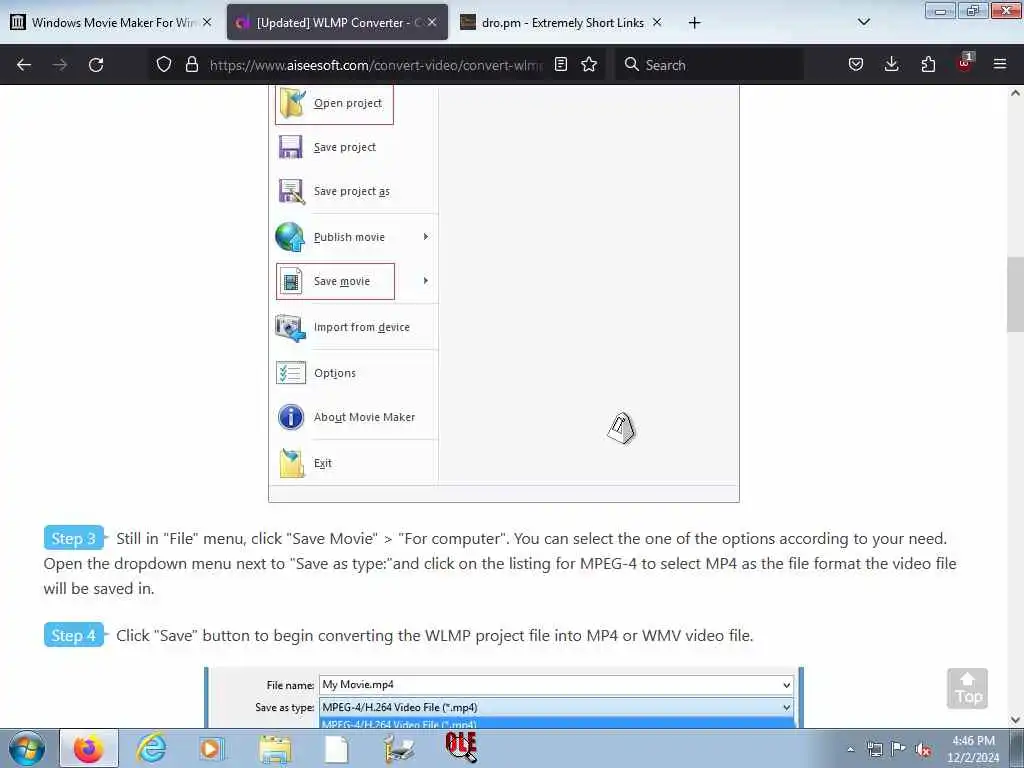Click the Action Center flag icon
Viewport: 1024px width, 768px height.
[899, 749]
